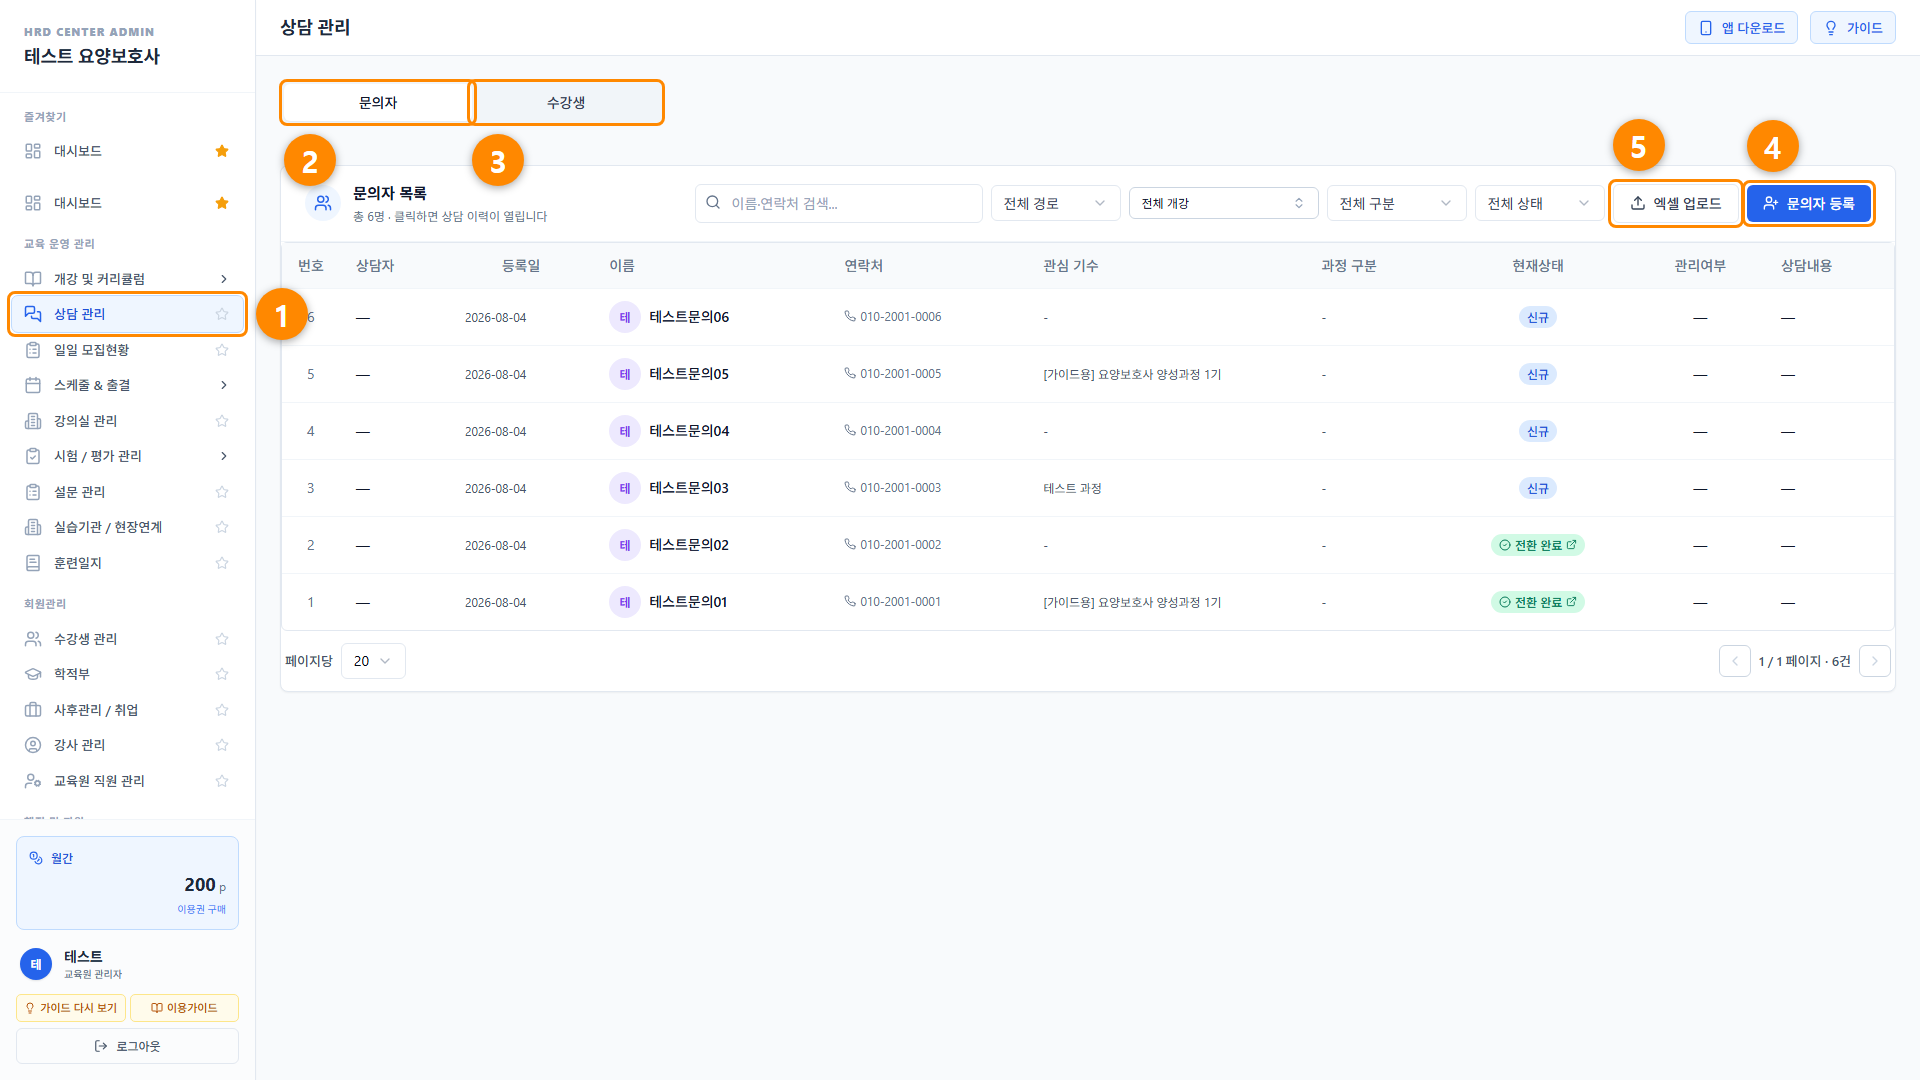
Task: Open the per-page 20 selector
Action: click(x=373, y=661)
